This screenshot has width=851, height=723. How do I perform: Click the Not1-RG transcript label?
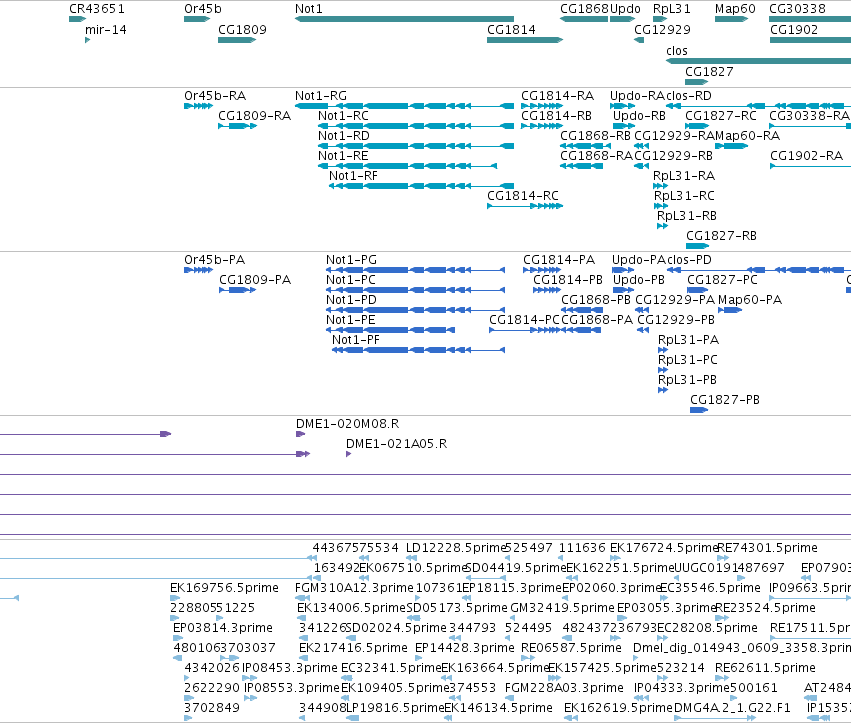(x=321, y=96)
